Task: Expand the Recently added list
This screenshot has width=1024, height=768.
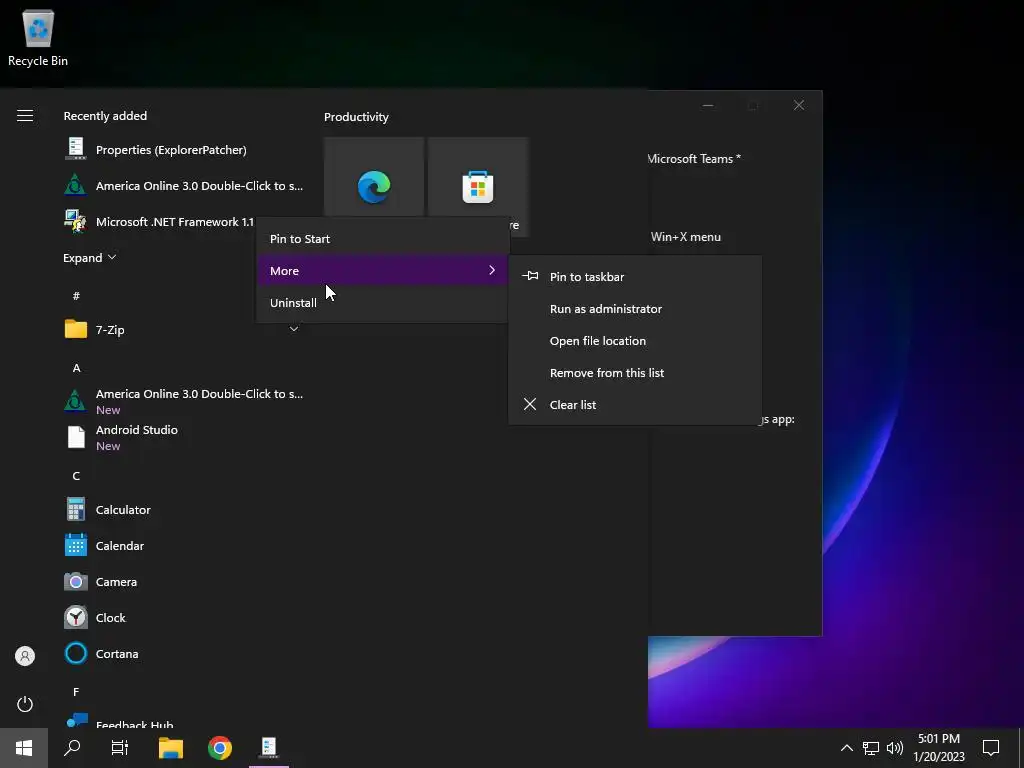Action: click(89, 258)
